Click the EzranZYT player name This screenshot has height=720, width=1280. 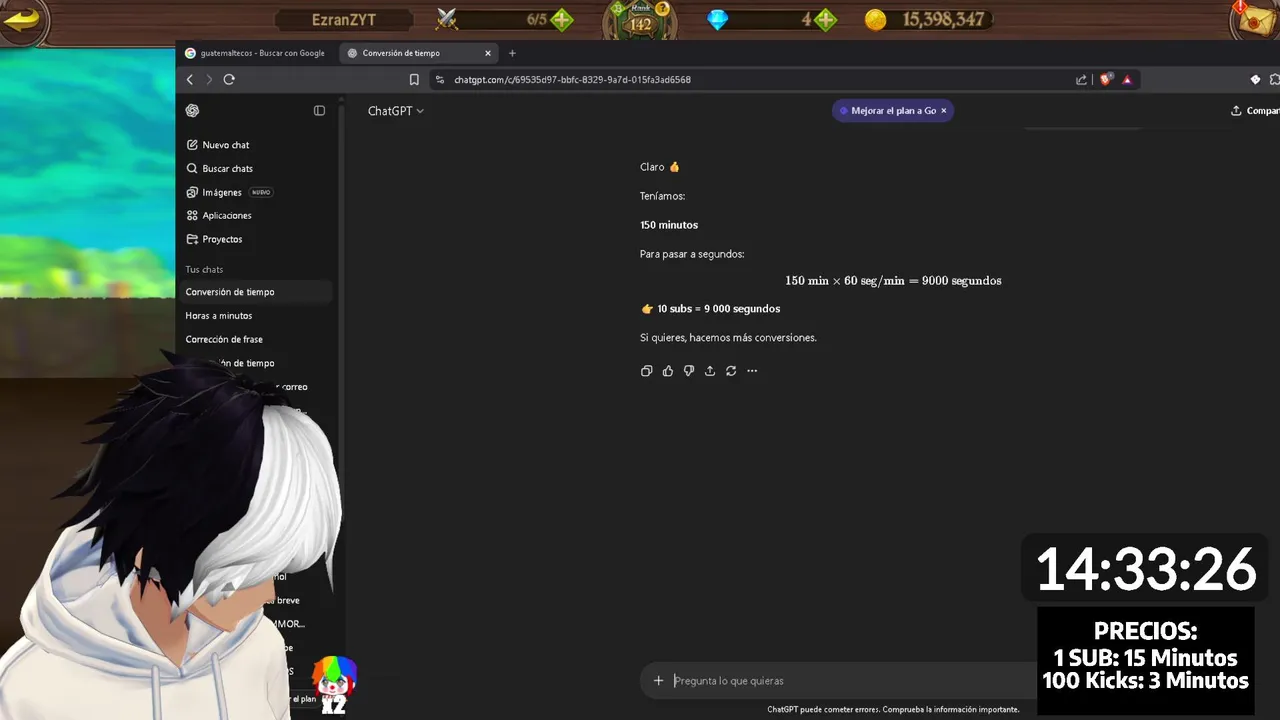click(x=344, y=20)
